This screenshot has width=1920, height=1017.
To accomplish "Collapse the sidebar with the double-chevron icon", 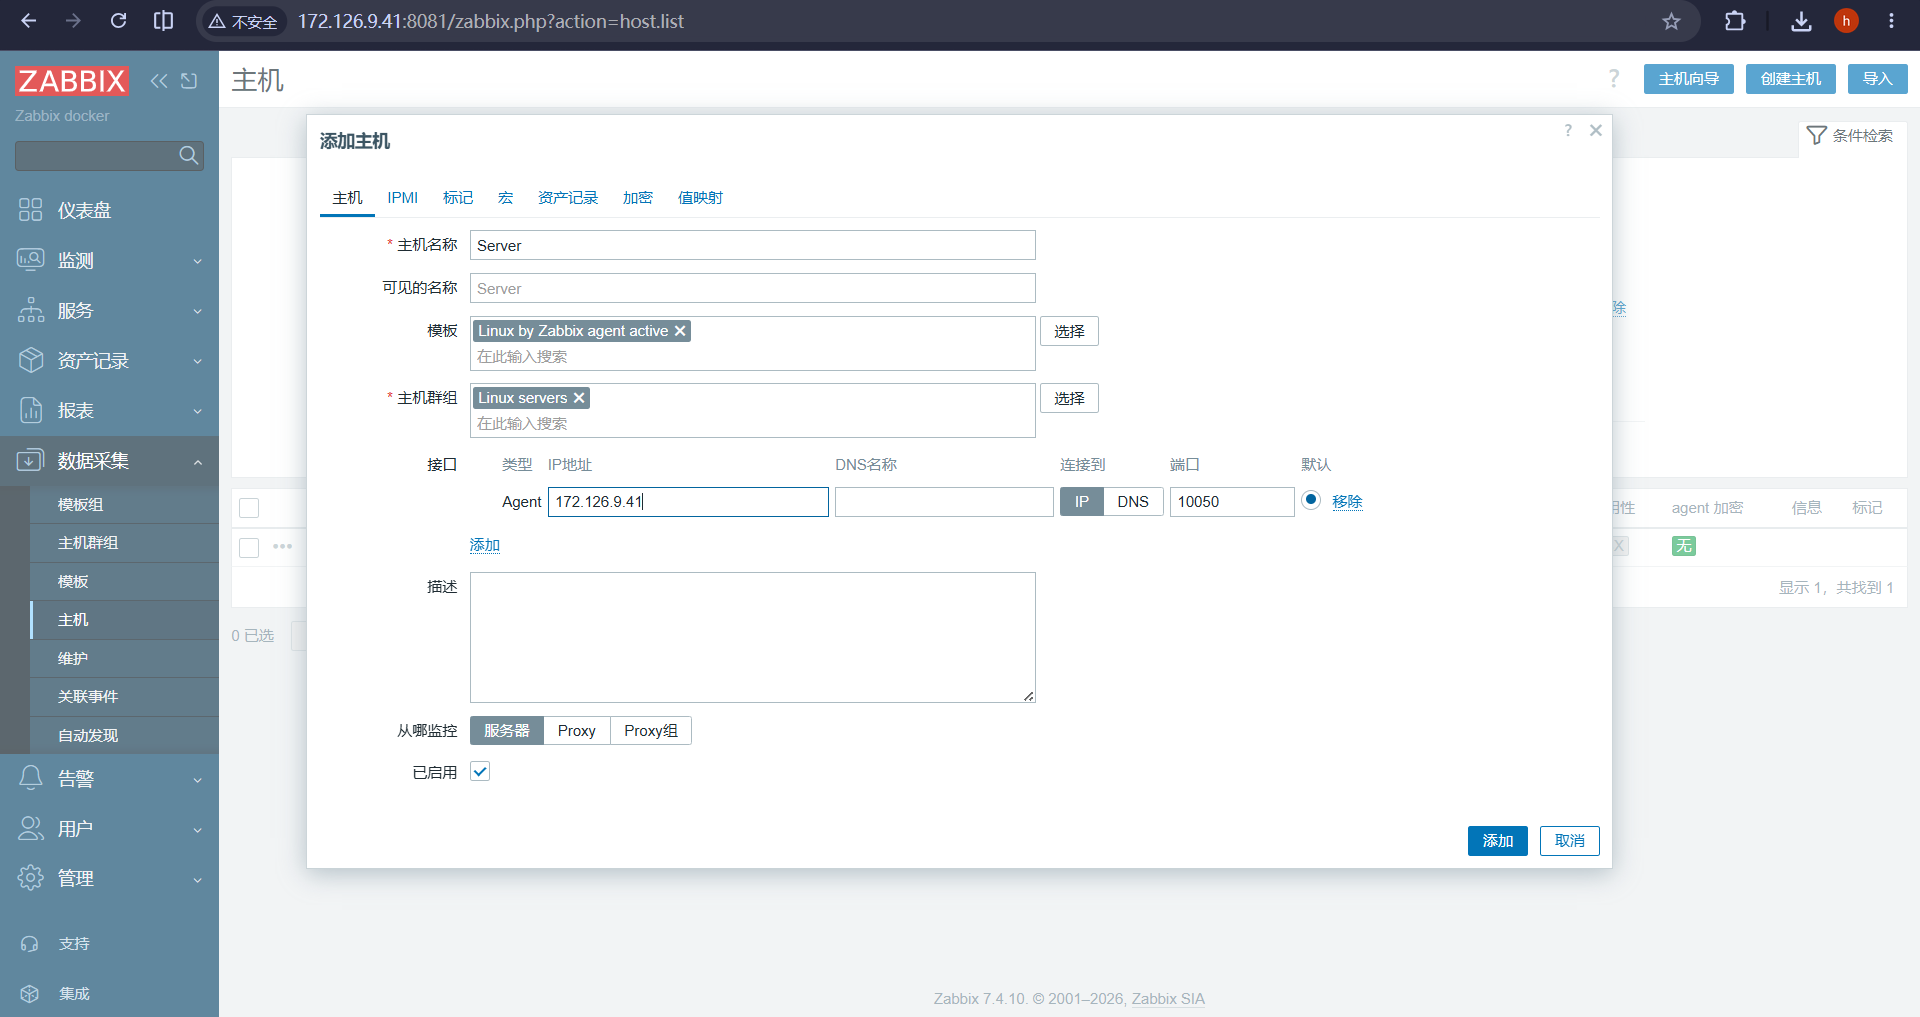I will [x=159, y=81].
